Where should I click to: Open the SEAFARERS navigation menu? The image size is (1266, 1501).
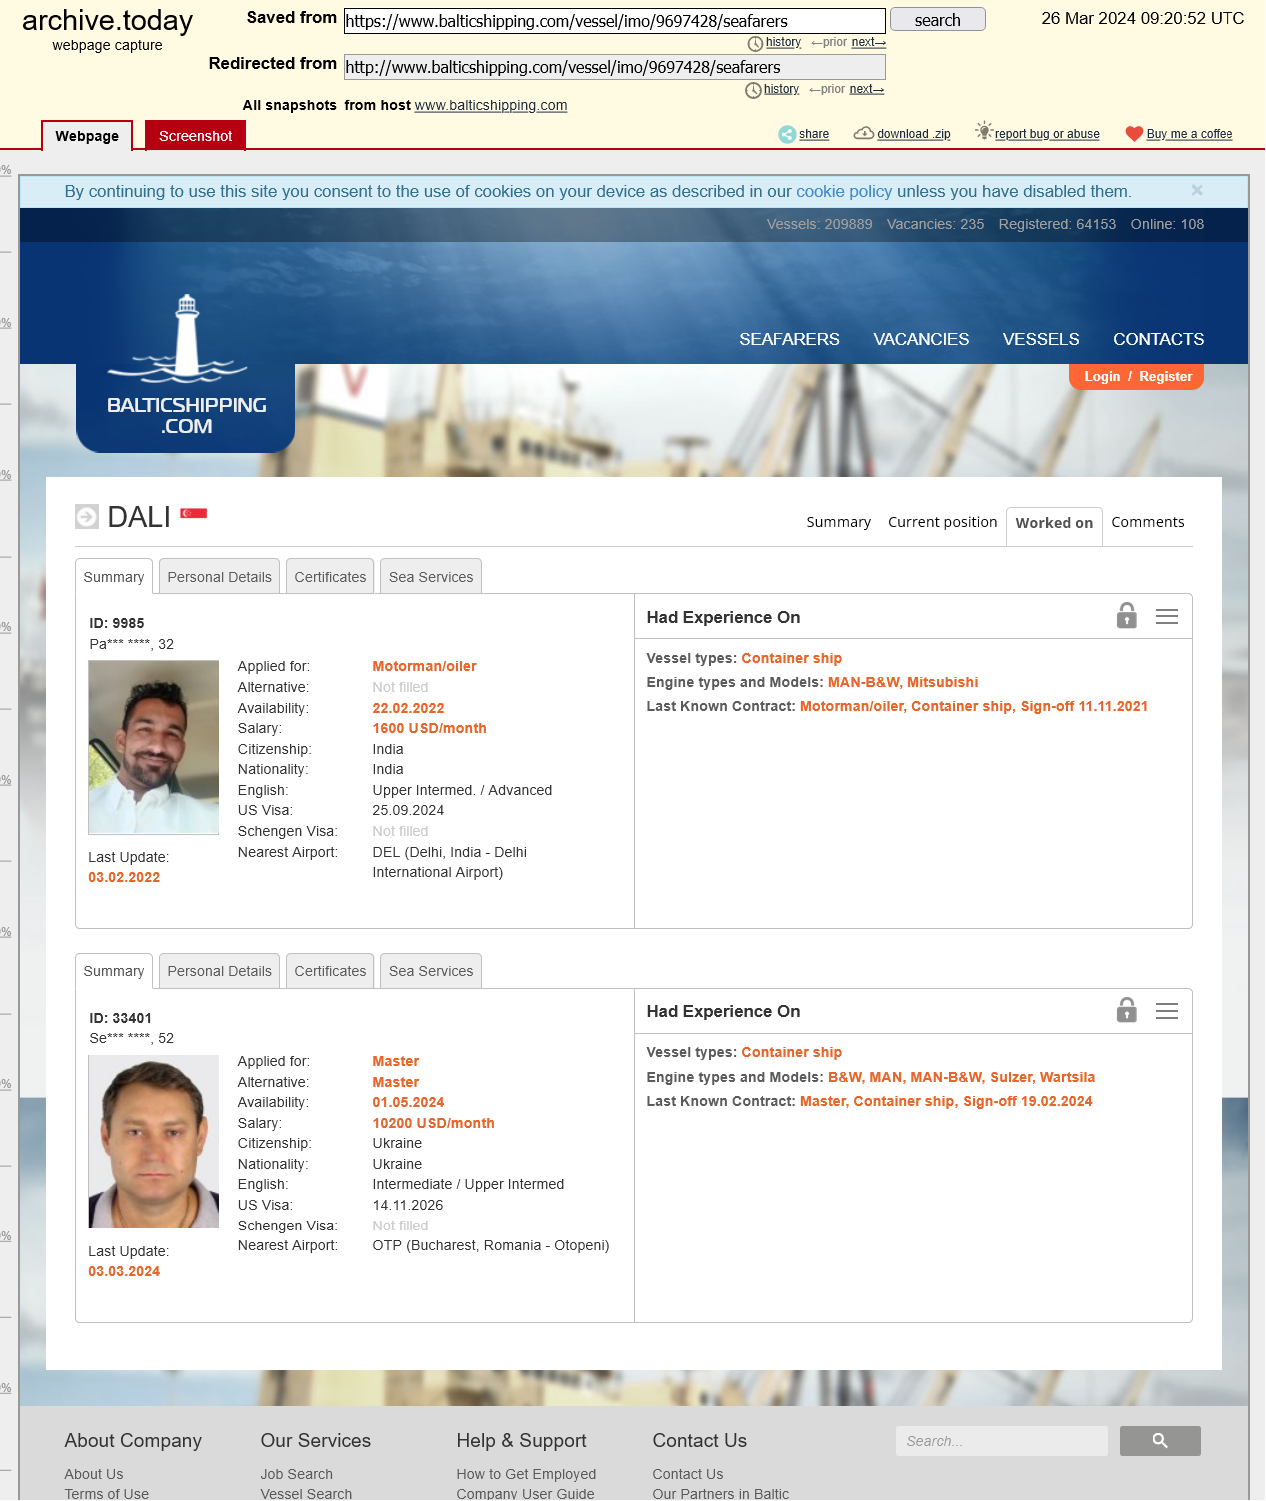tap(789, 339)
